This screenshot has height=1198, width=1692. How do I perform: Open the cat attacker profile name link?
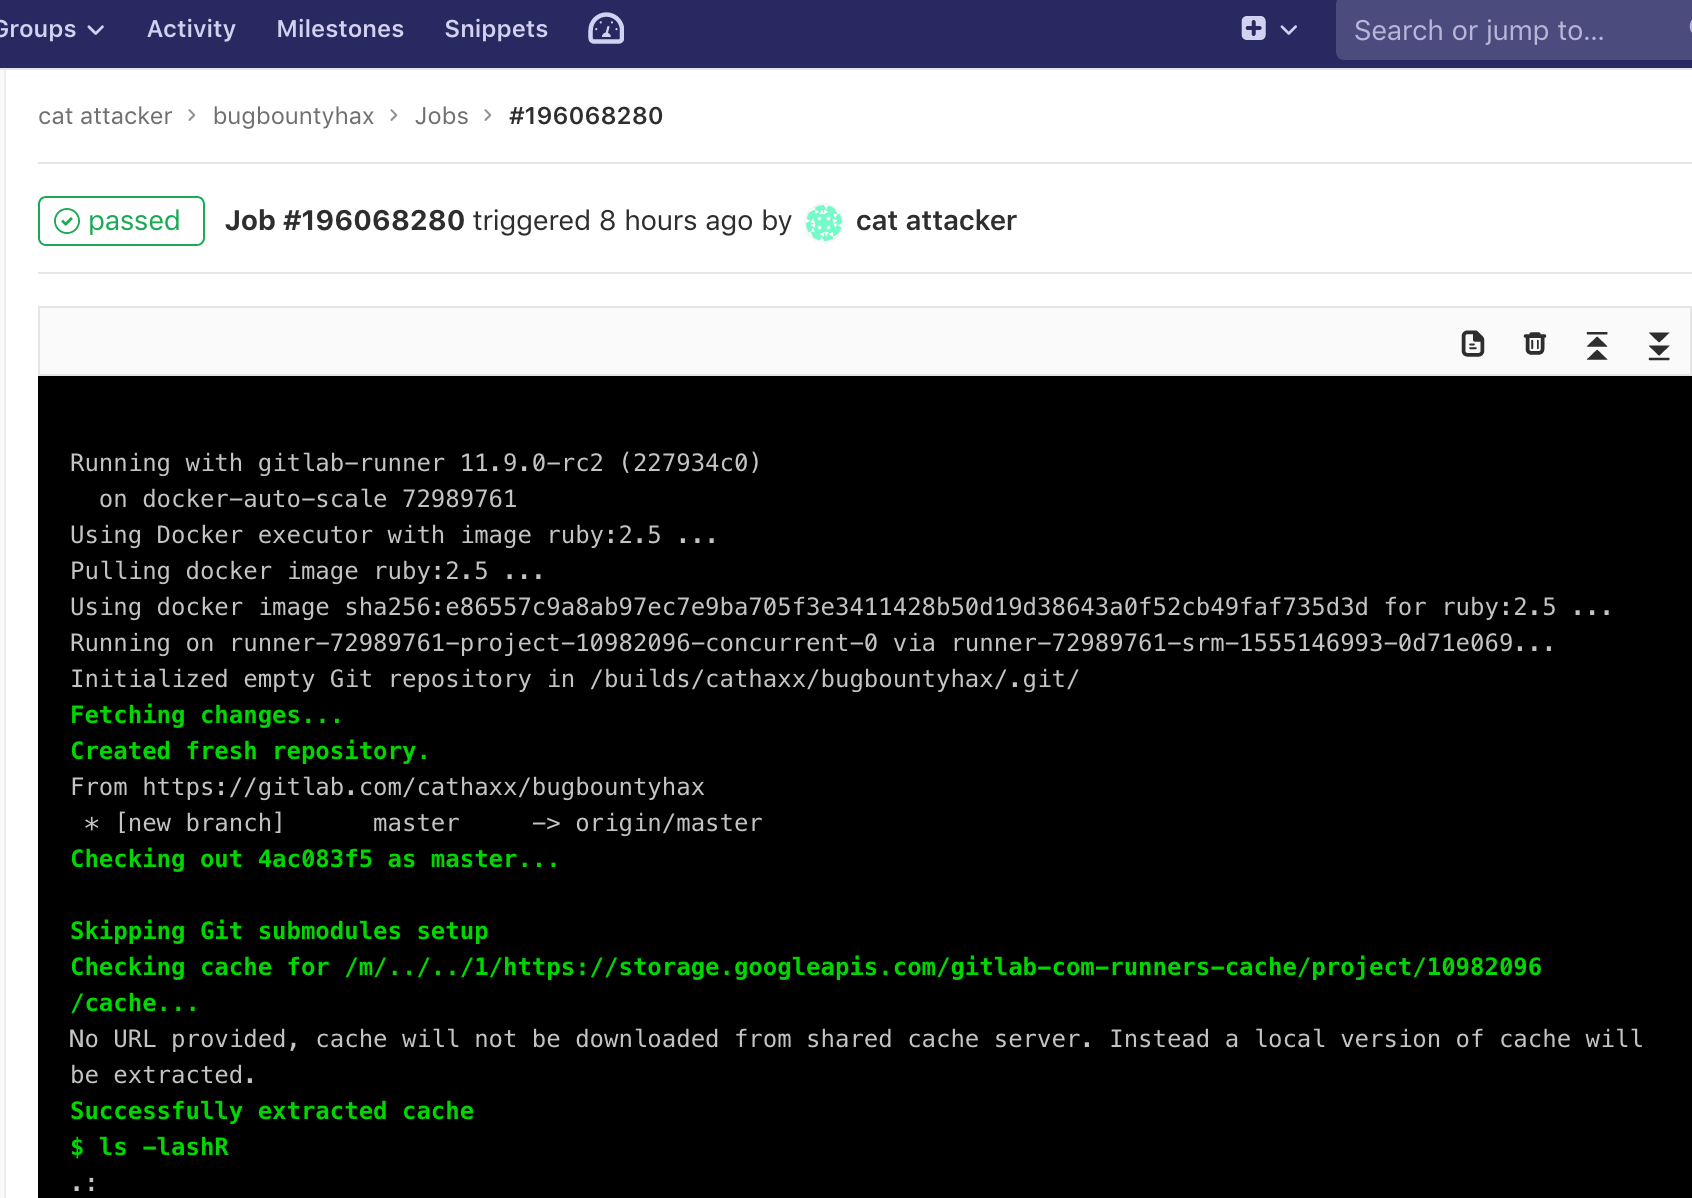pos(935,221)
